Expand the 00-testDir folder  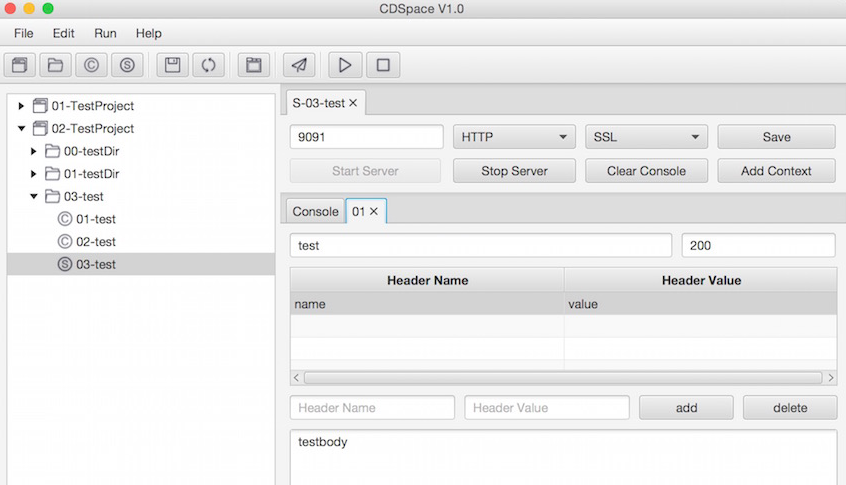[33, 151]
